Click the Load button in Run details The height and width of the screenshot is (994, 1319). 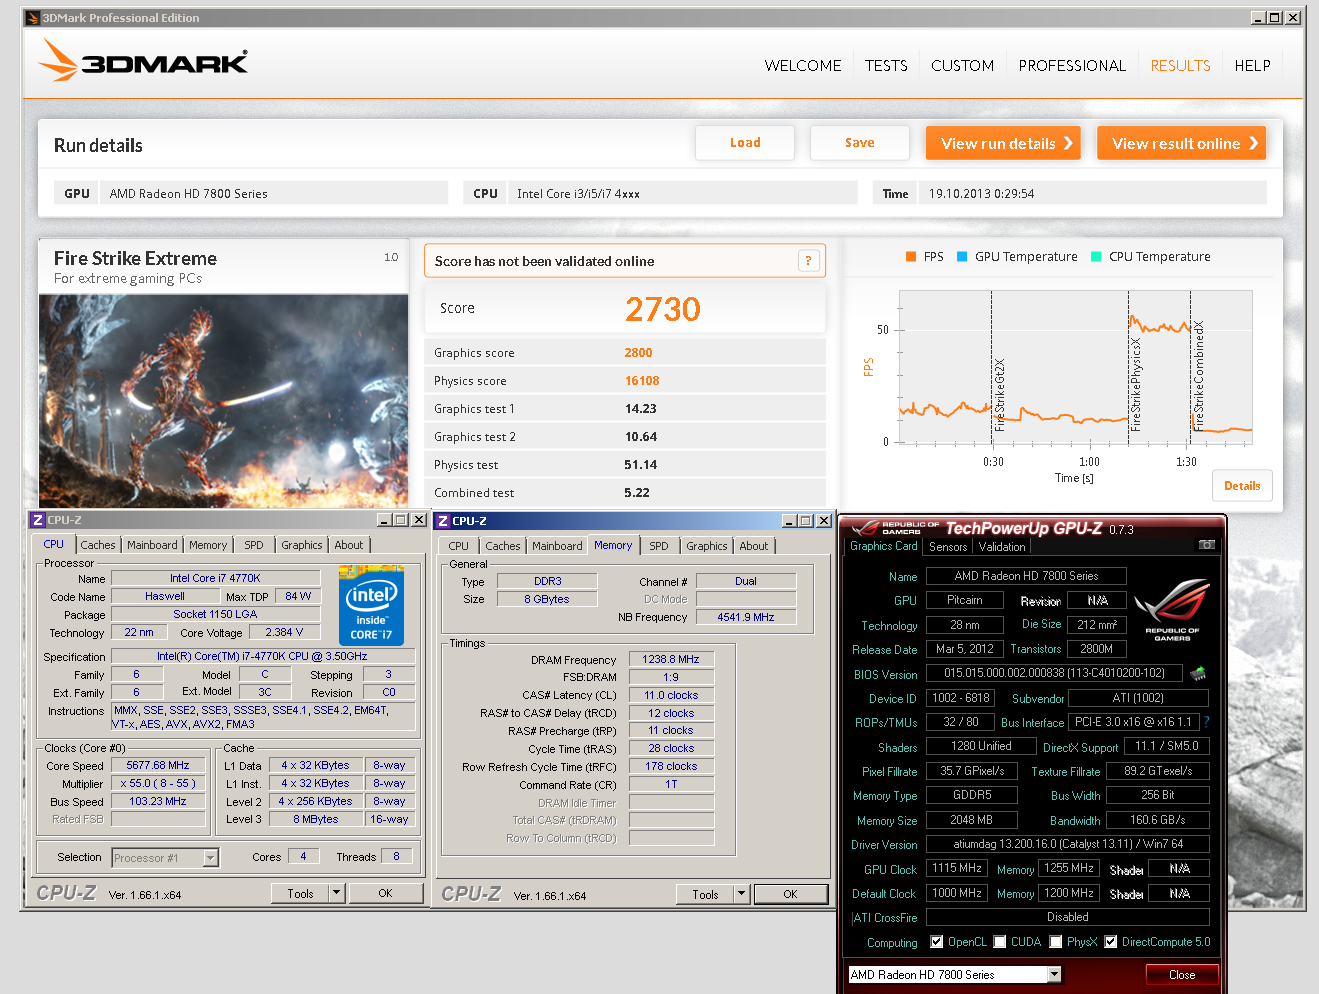745,143
